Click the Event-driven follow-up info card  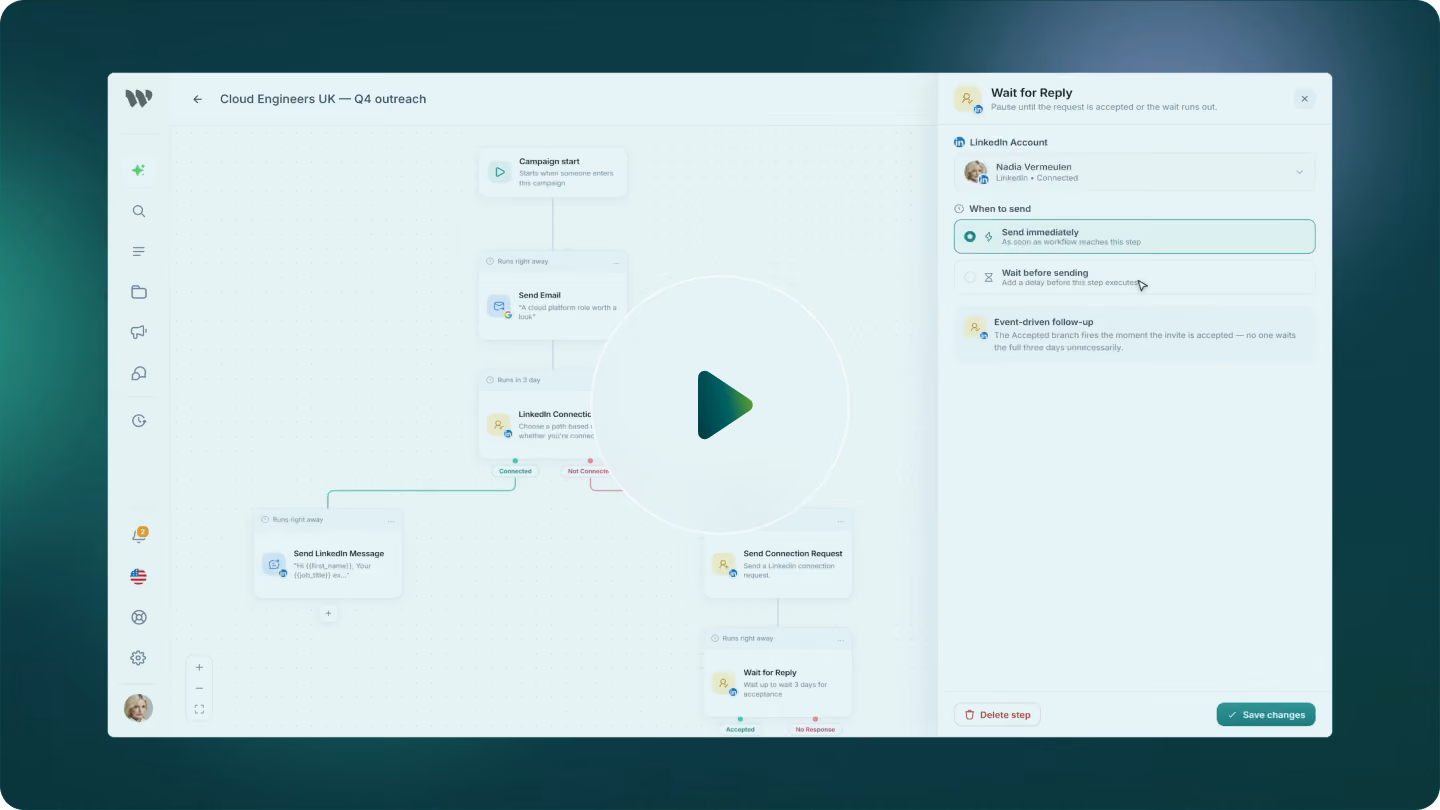tap(1134, 335)
